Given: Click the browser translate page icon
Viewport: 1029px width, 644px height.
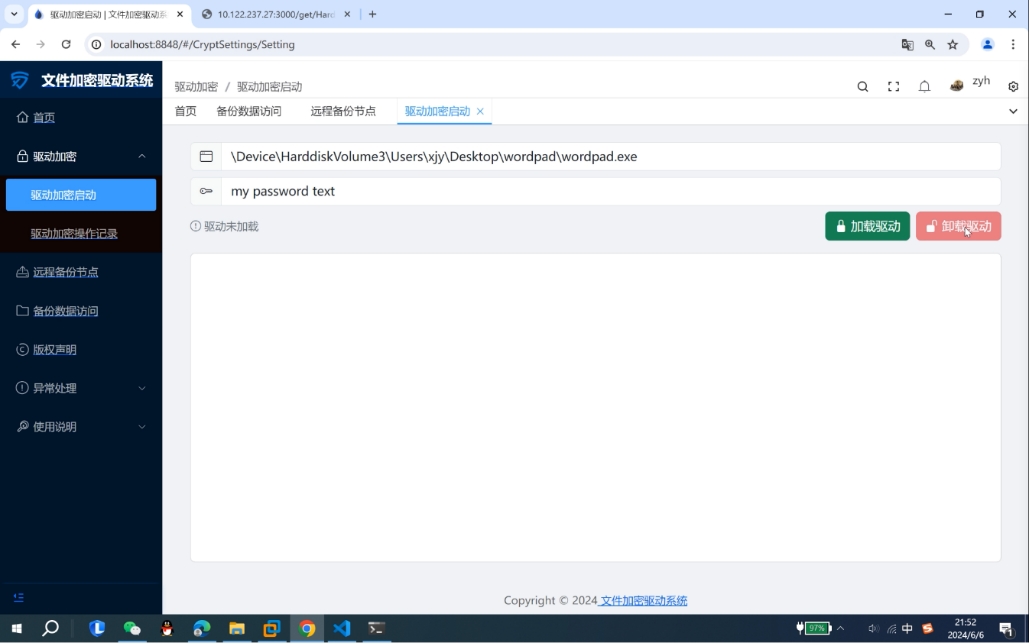Looking at the screenshot, I should pos(907,45).
